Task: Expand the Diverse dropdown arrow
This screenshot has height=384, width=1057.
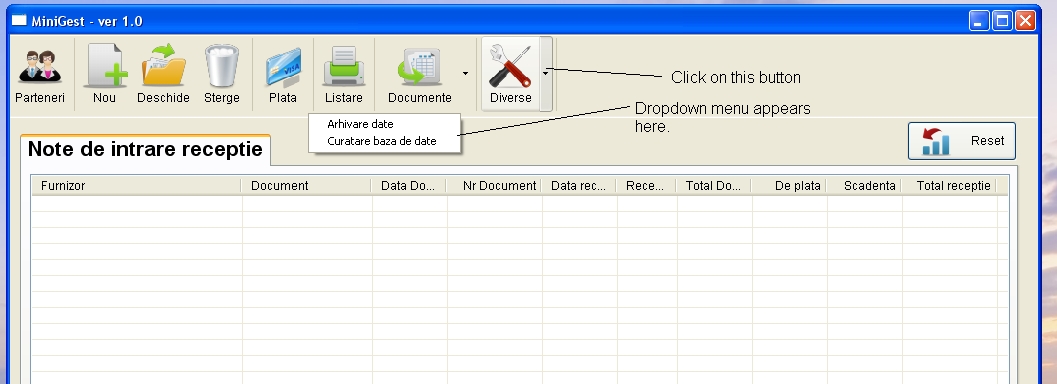Action: [545, 73]
